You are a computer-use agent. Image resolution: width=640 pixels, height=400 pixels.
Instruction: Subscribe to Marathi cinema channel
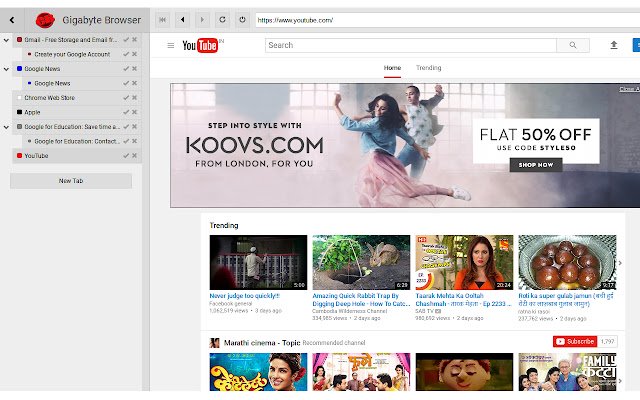coord(575,342)
